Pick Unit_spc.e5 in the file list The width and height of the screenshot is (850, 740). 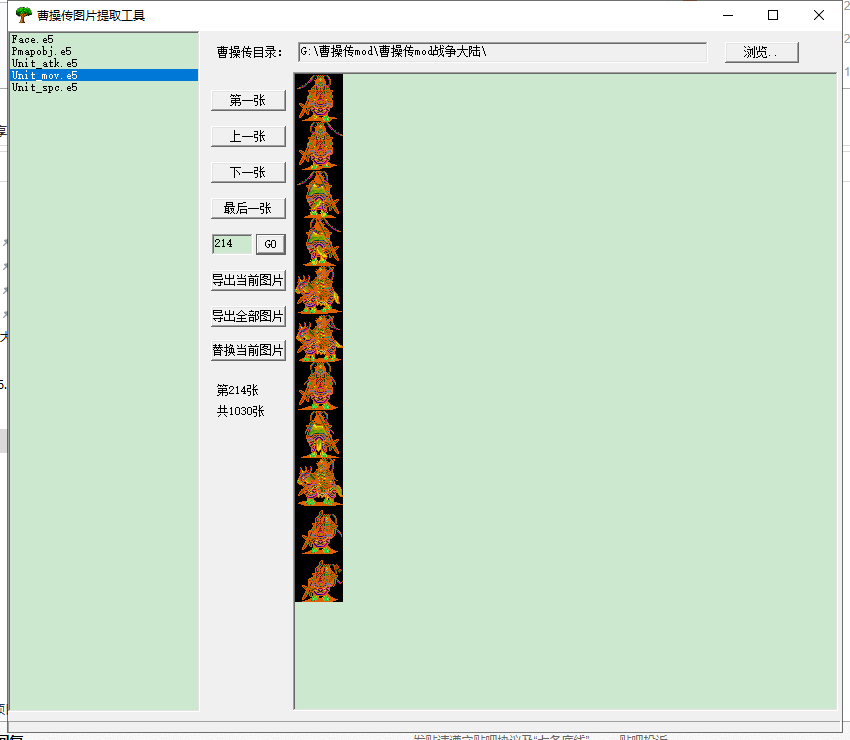point(44,87)
